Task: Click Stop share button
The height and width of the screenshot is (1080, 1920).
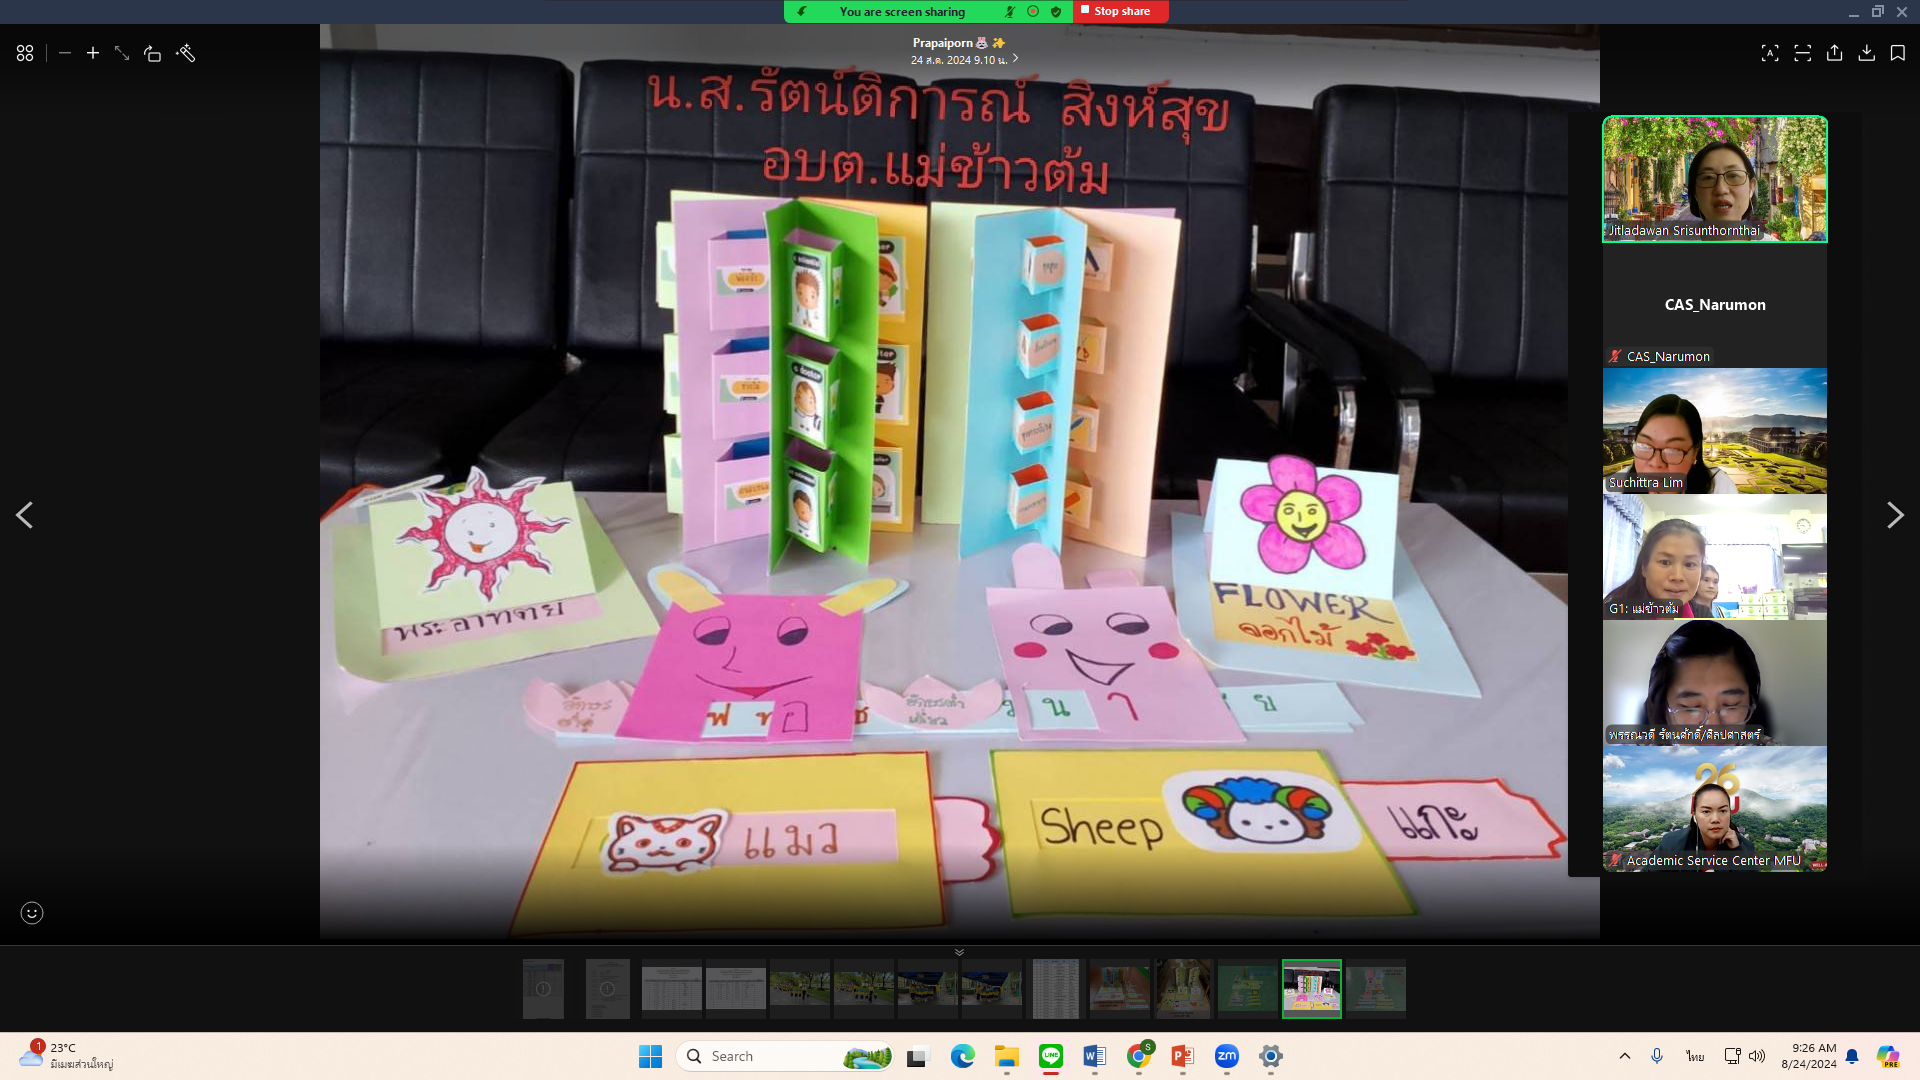Action: pyautogui.click(x=1121, y=11)
